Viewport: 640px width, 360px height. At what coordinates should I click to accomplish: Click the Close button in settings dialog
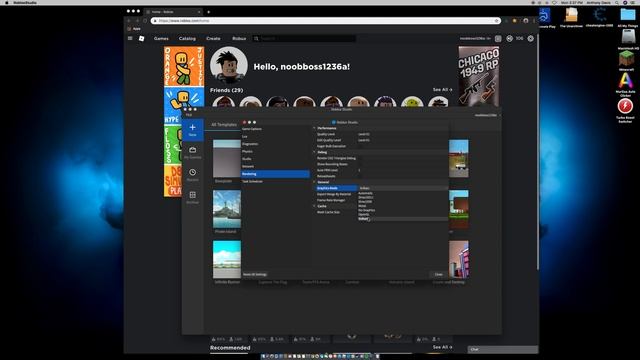[x=438, y=274]
